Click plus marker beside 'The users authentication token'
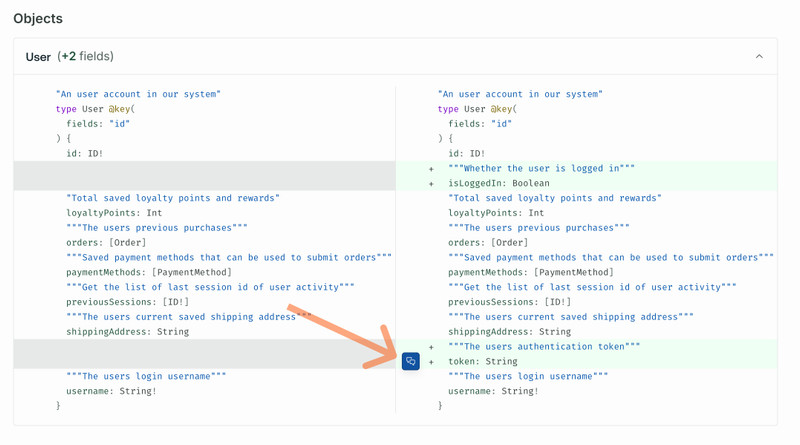The height and width of the screenshot is (445, 800). 432,347
